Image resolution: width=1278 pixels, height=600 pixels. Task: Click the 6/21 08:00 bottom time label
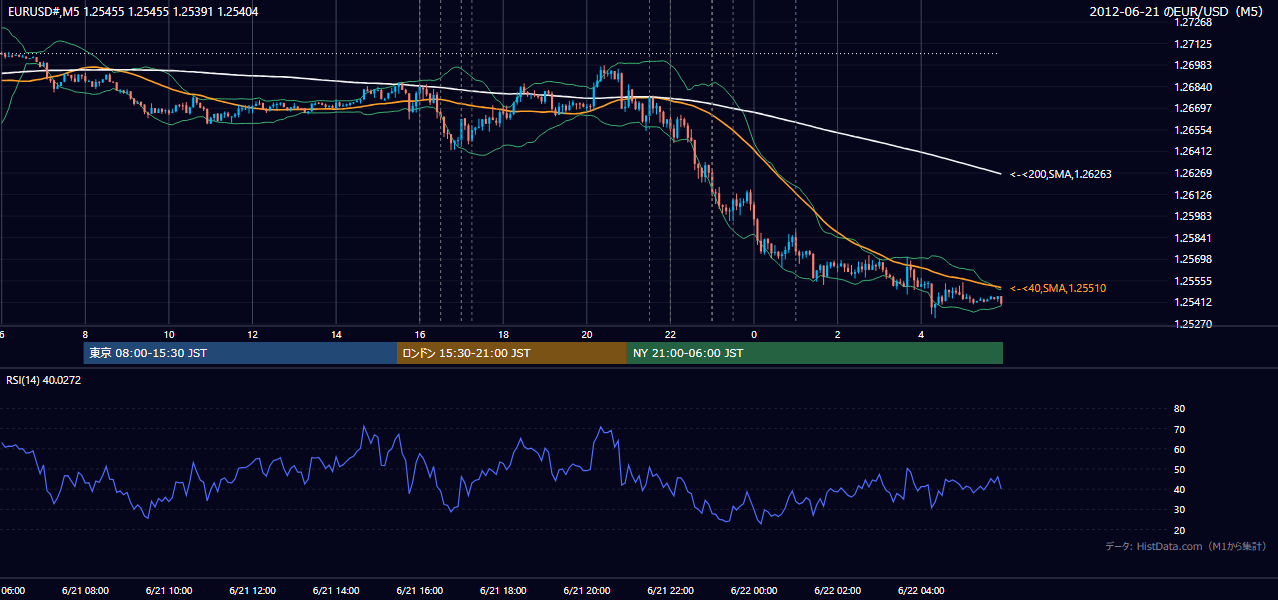[x=85, y=591]
